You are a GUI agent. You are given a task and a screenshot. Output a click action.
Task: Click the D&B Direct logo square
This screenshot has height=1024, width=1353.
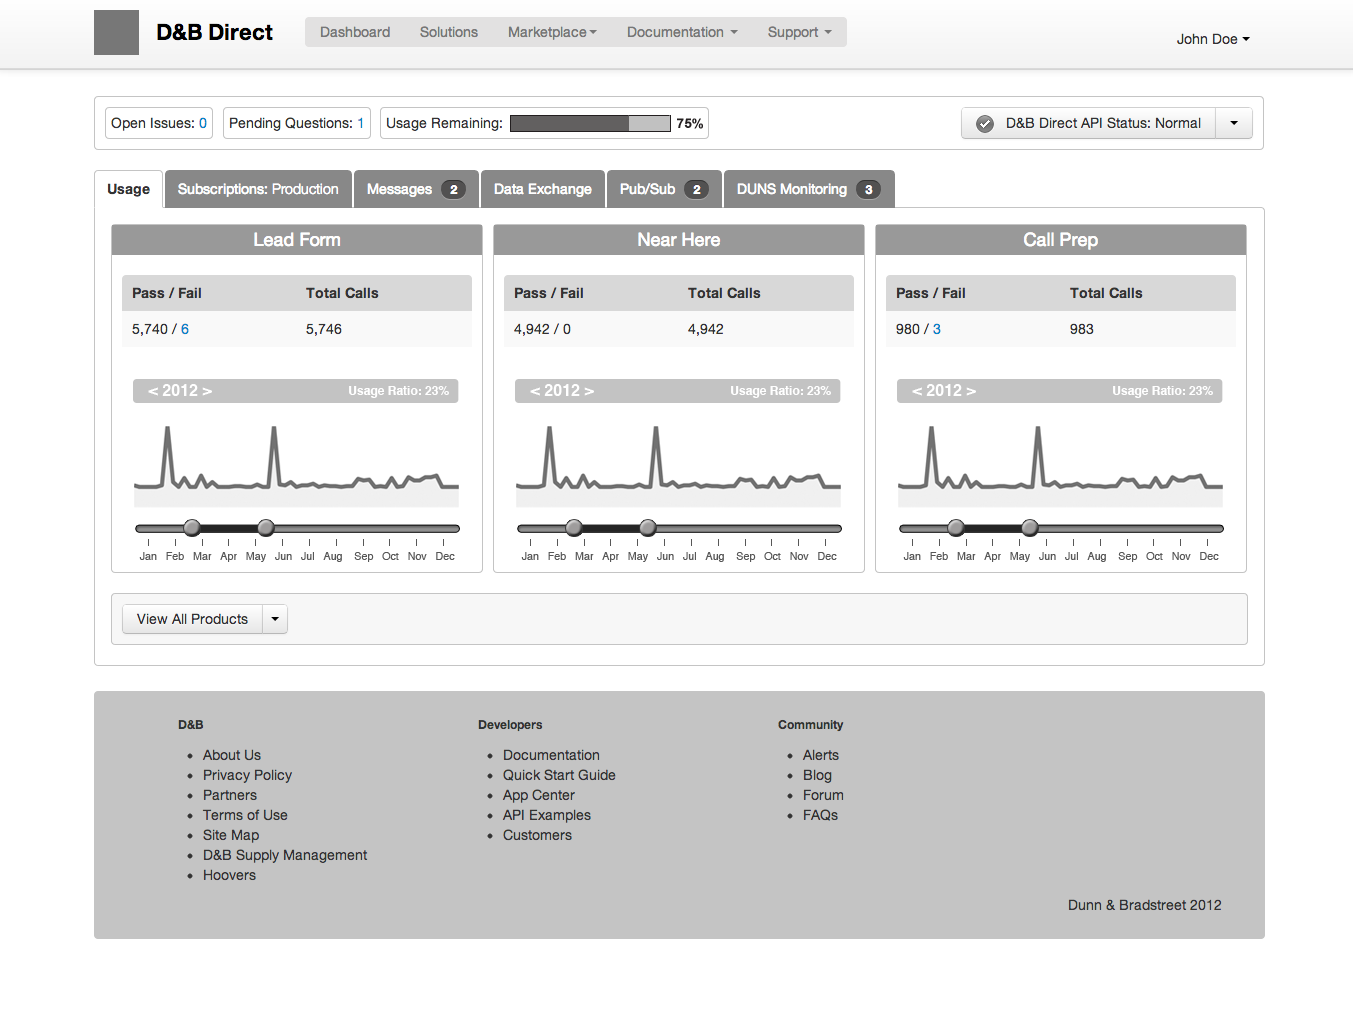point(116,32)
